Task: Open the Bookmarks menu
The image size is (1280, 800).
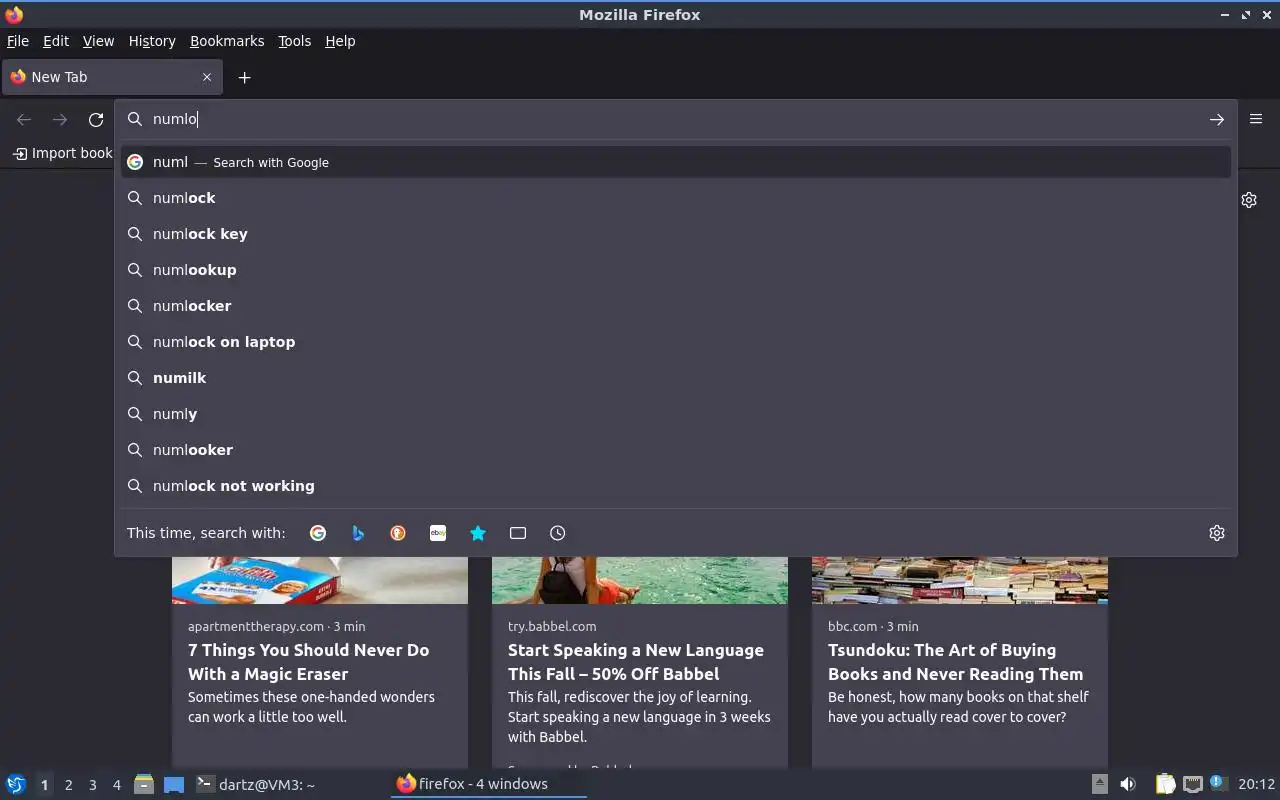Action: 227,41
